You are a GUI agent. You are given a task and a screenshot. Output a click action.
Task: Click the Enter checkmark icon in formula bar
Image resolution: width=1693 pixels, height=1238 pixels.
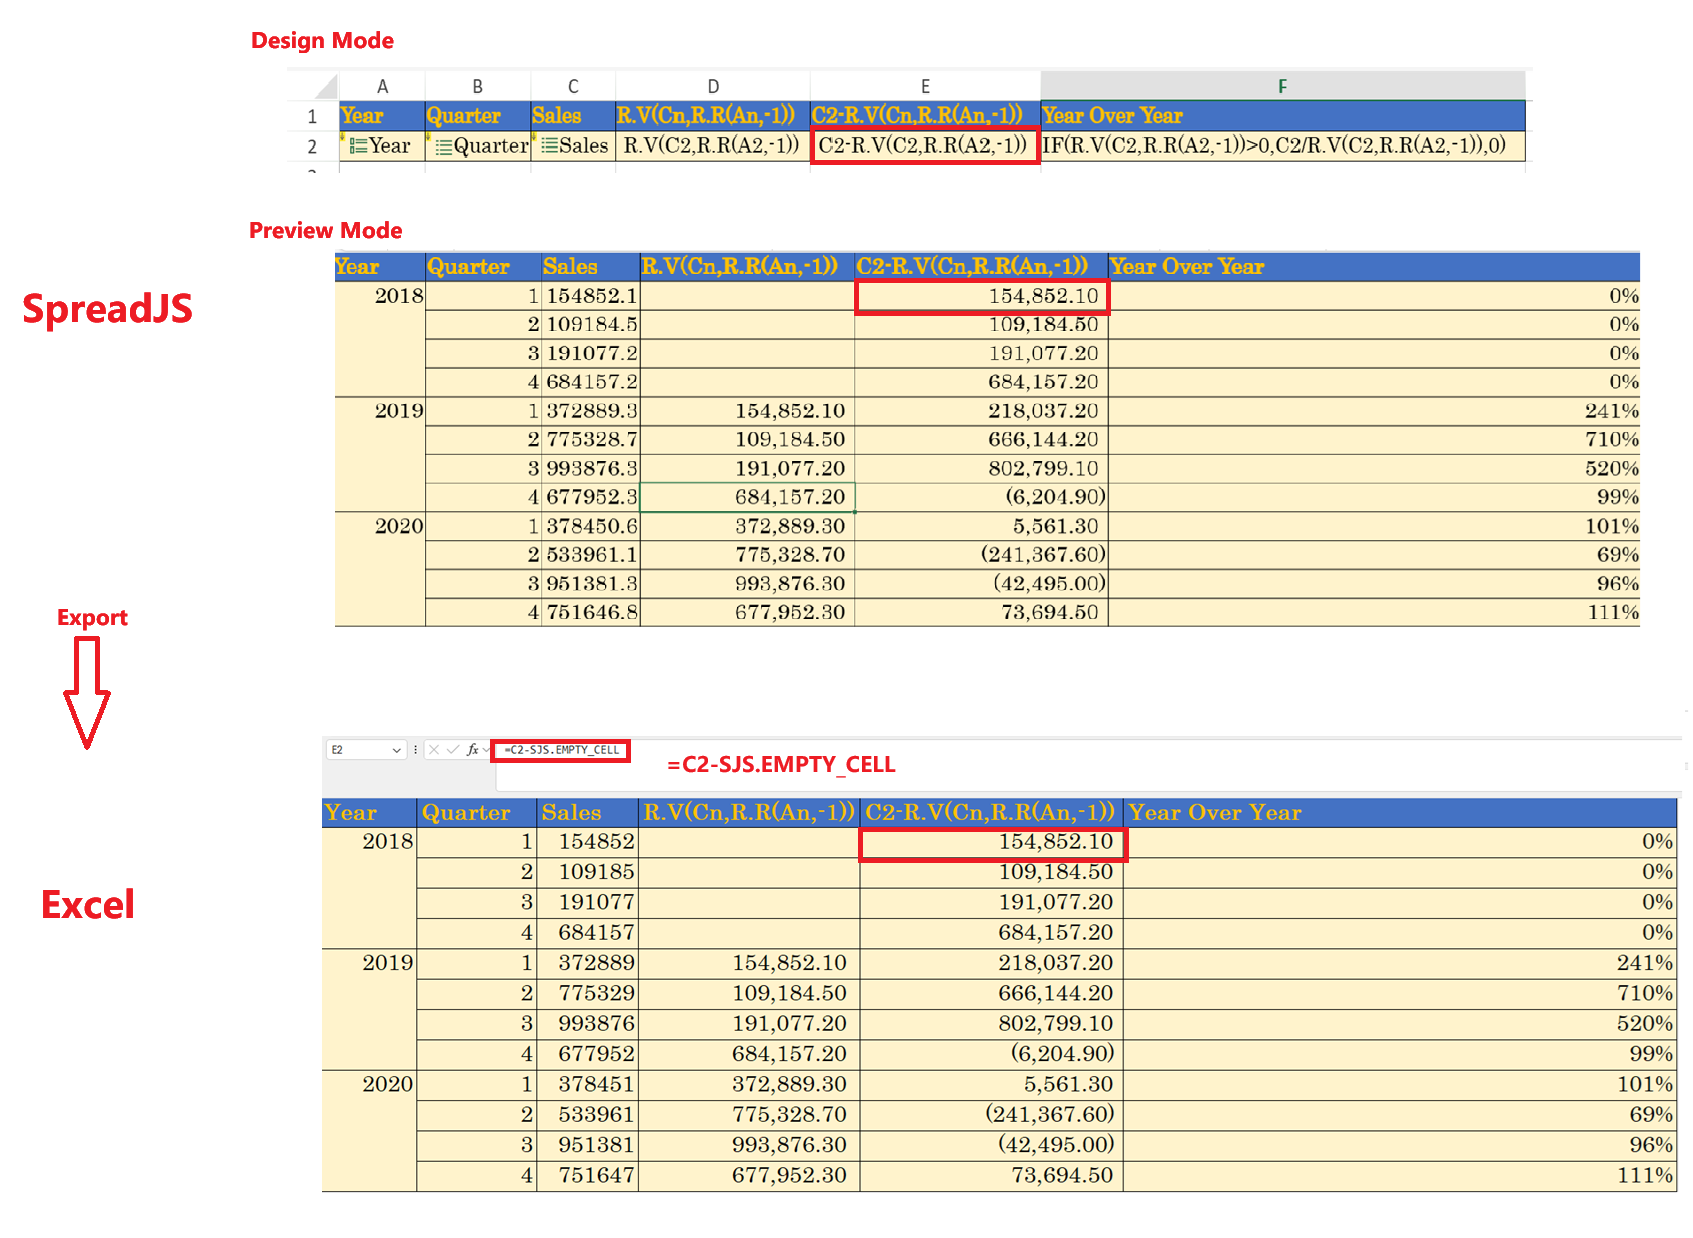click(x=453, y=750)
